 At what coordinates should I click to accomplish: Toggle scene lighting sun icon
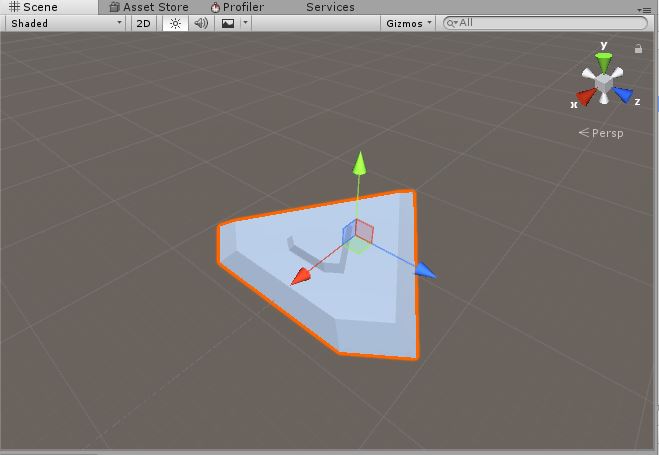[x=175, y=23]
